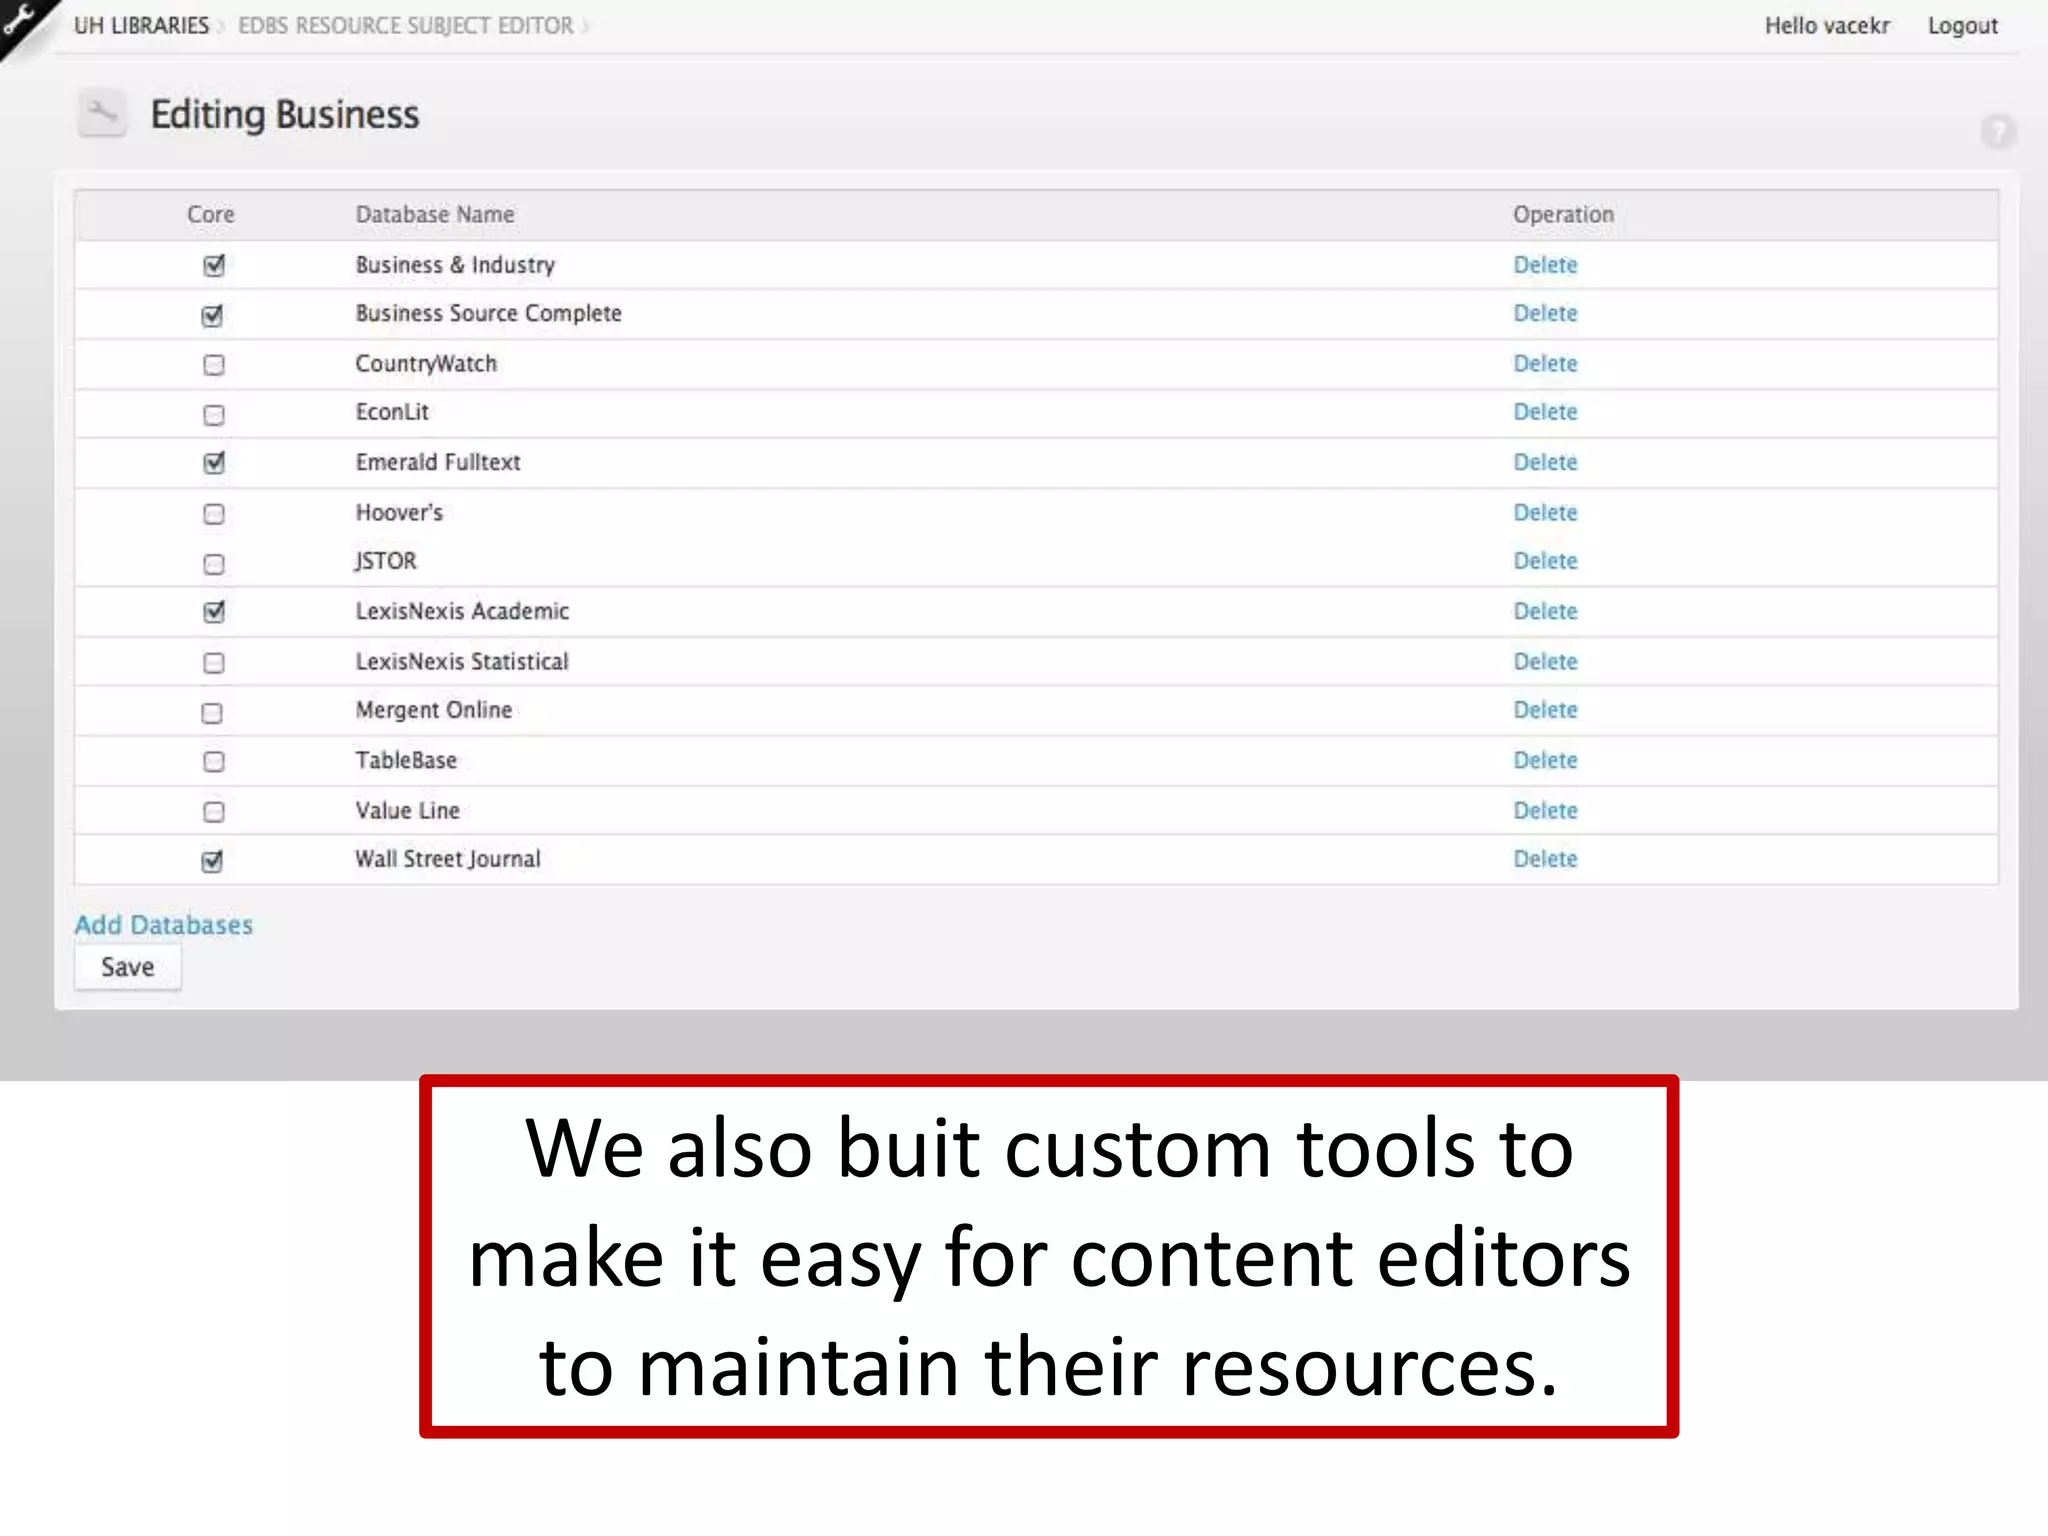
Task: Uncheck Core for Business & Industry
Action: tap(213, 265)
